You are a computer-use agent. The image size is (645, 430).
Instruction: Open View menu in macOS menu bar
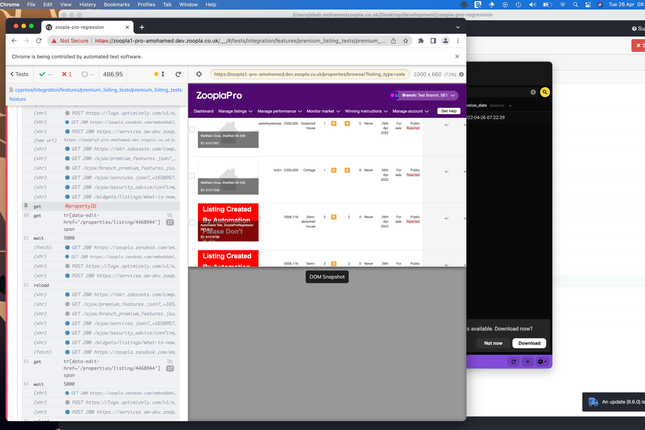pos(65,5)
